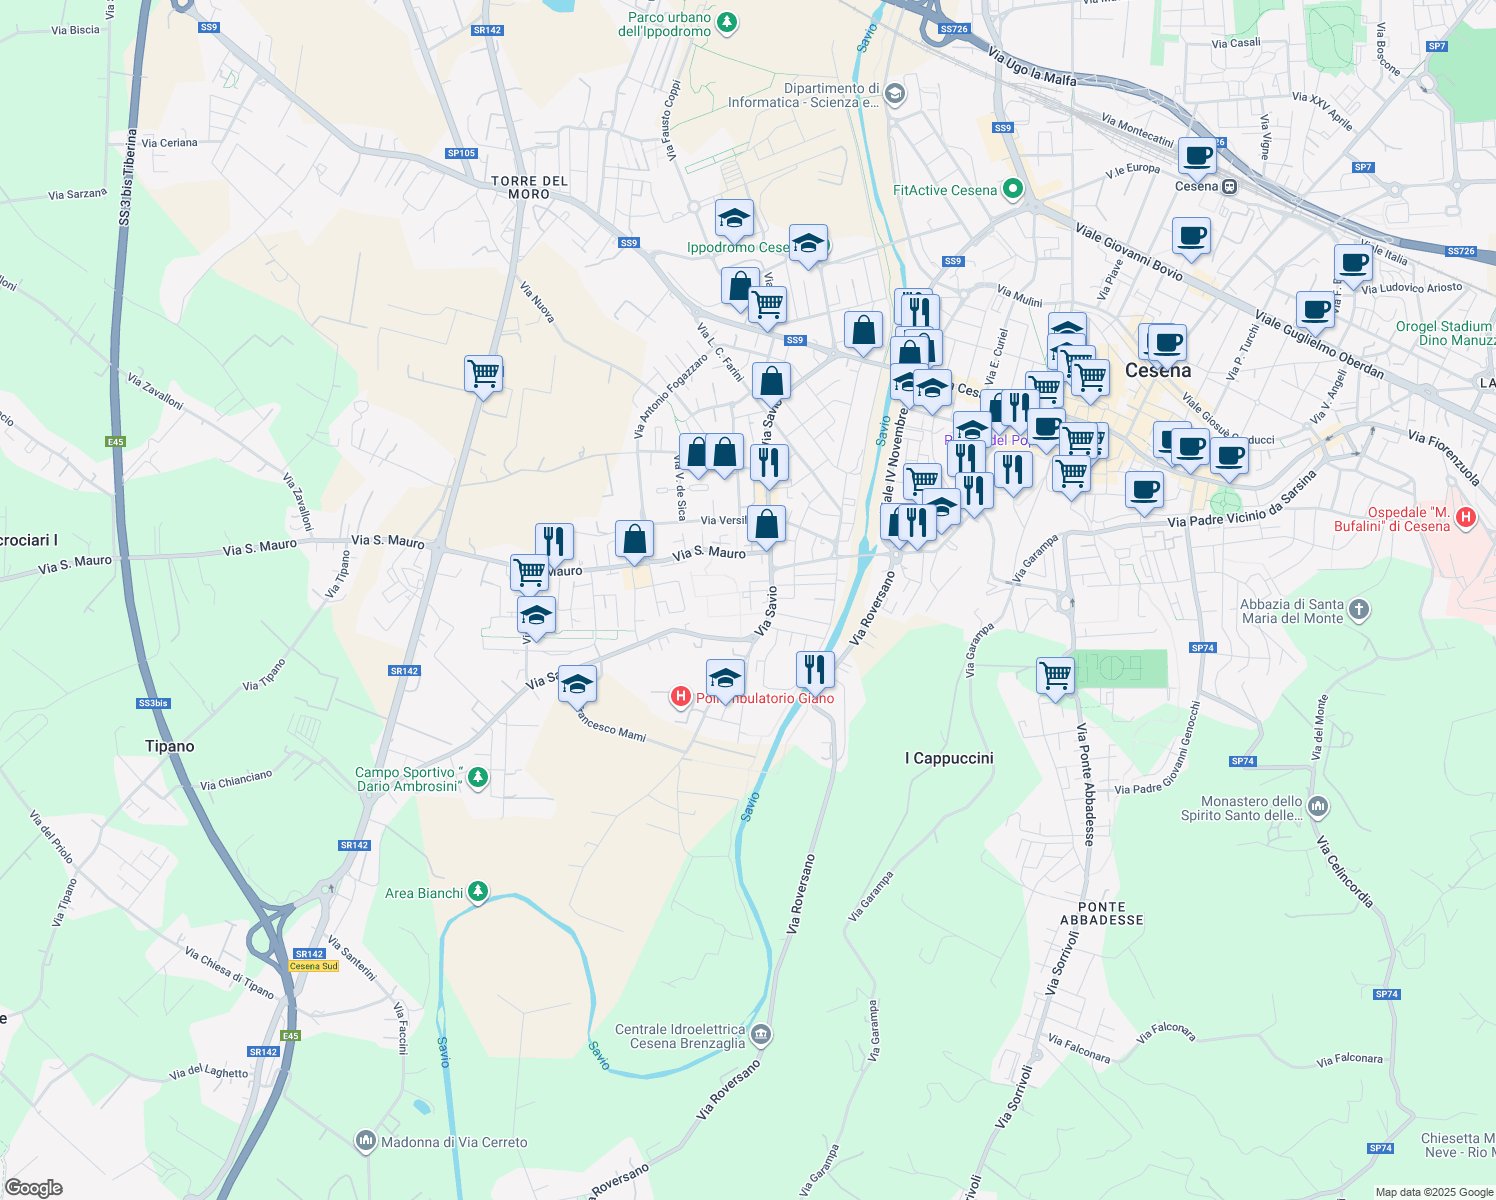Screen dimensions: 1496x1200
Task: Open the Poliambulatorio Giano hospital icon
Action: tap(681, 697)
